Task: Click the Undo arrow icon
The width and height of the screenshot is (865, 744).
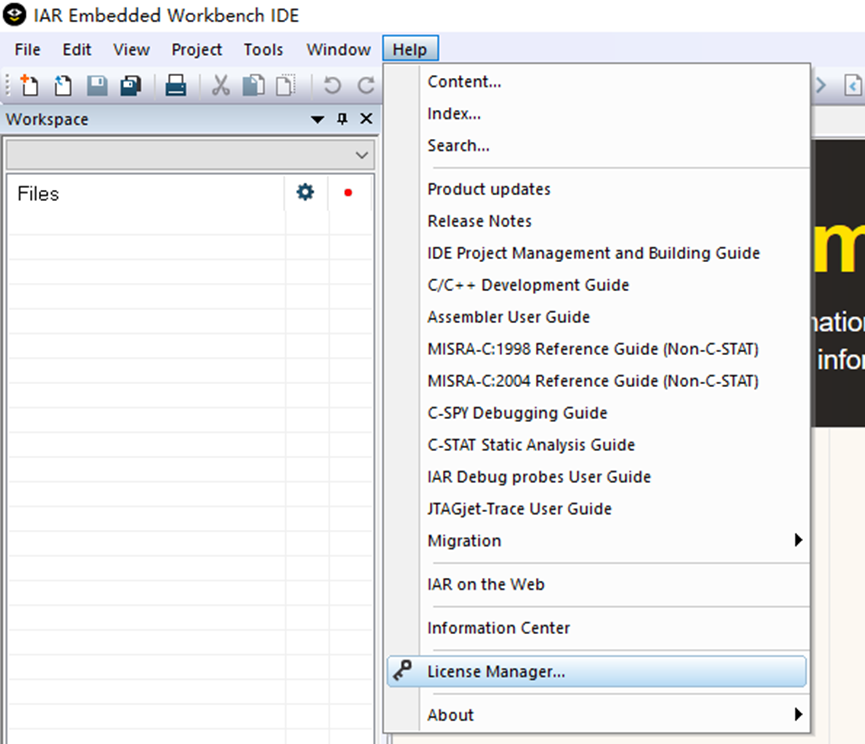Action: (x=332, y=85)
